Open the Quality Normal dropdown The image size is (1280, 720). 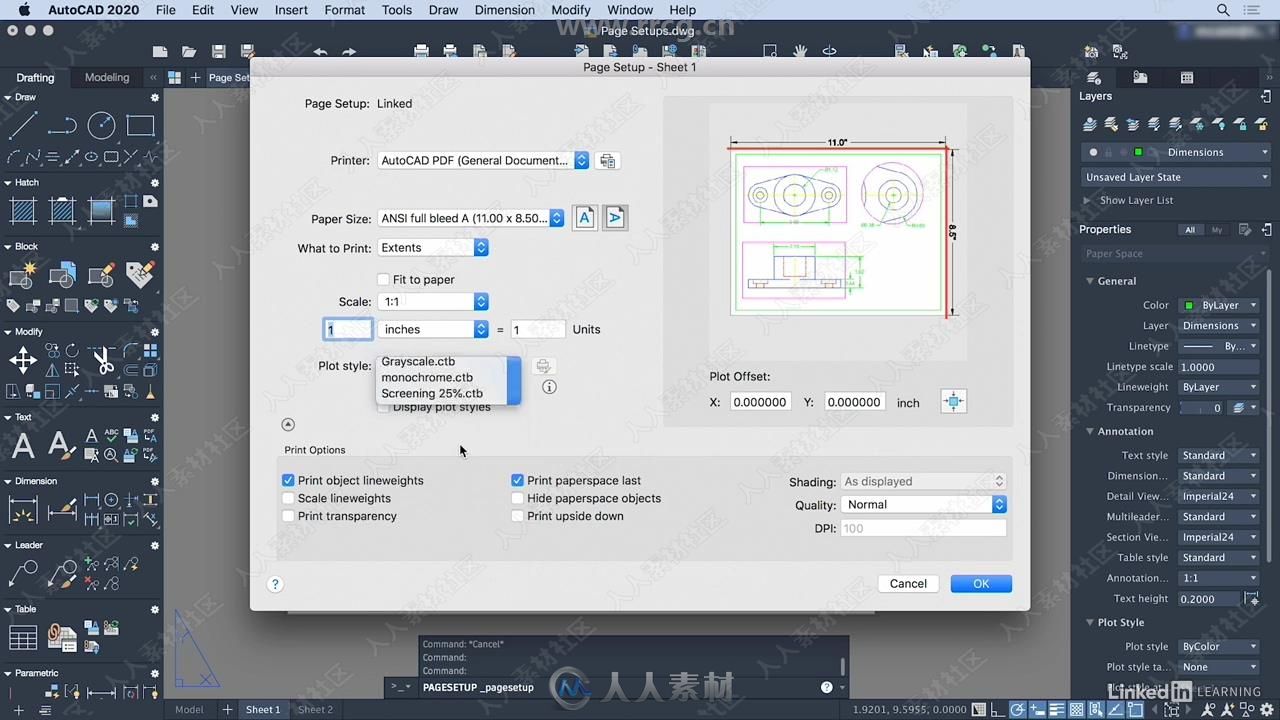coord(923,505)
